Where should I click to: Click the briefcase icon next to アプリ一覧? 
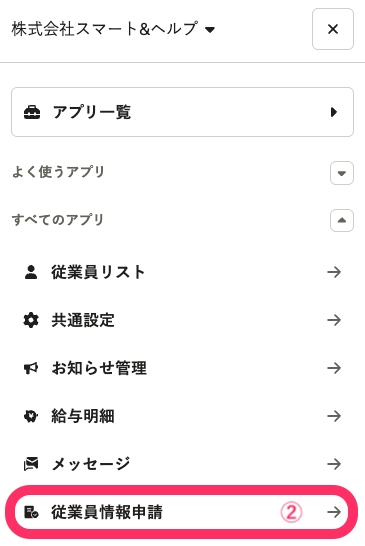32,112
